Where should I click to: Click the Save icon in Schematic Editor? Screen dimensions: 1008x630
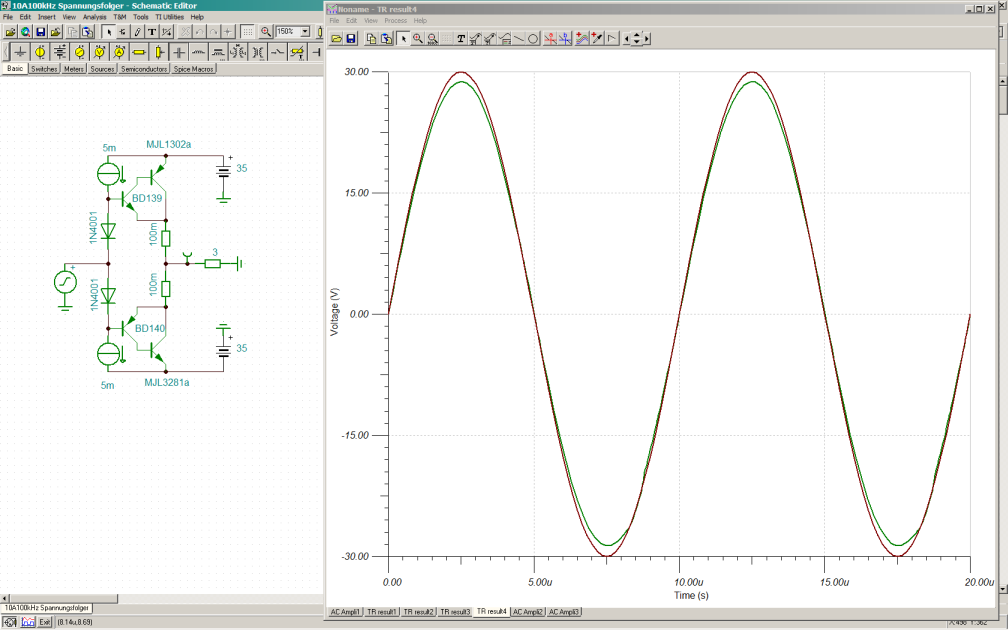(x=40, y=32)
